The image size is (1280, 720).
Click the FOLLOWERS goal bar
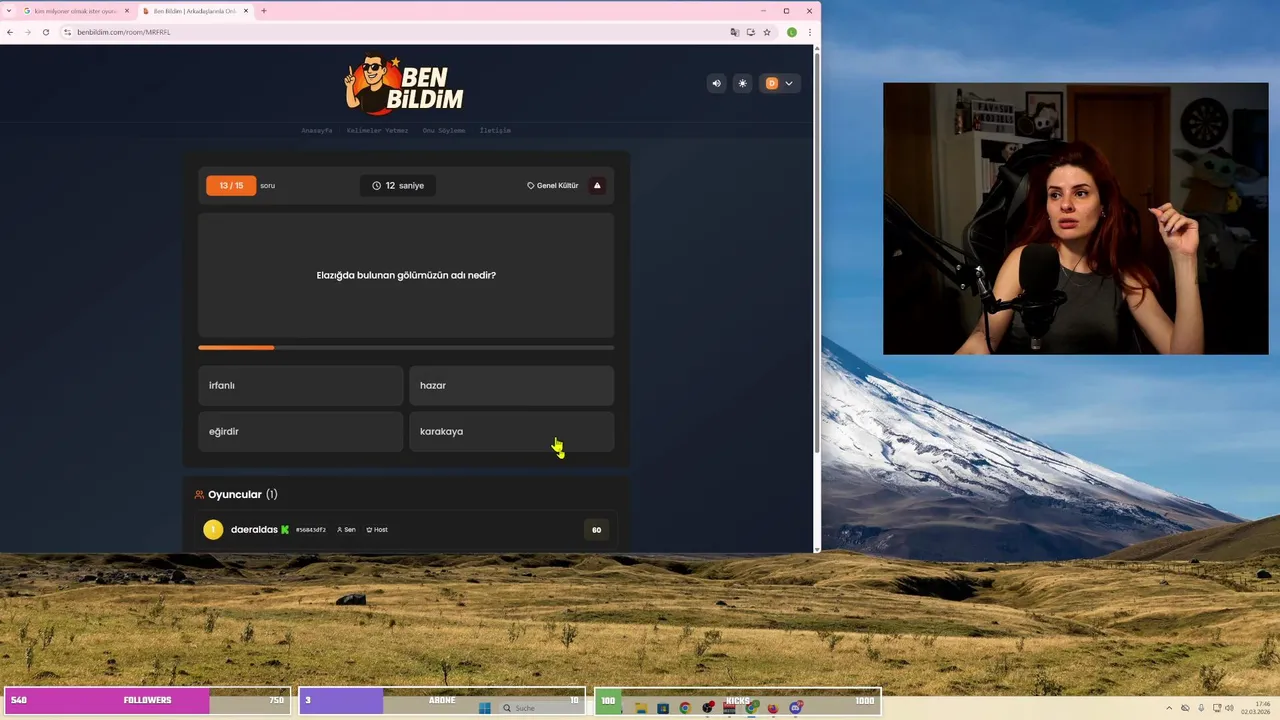pyautogui.click(x=148, y=700)
